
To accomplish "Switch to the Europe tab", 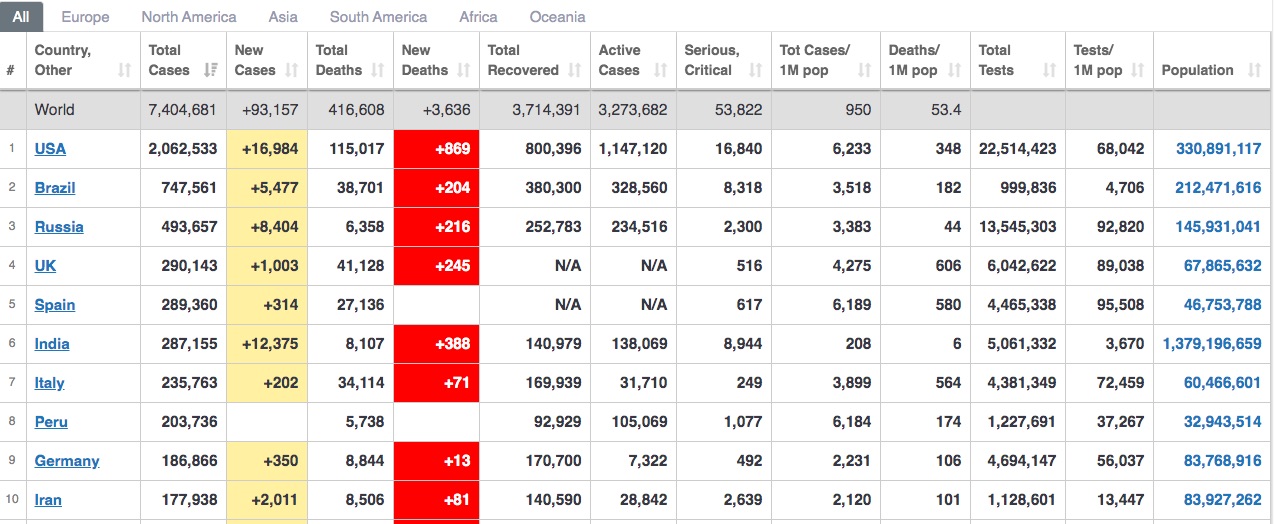I will click(x=85, y=17).
